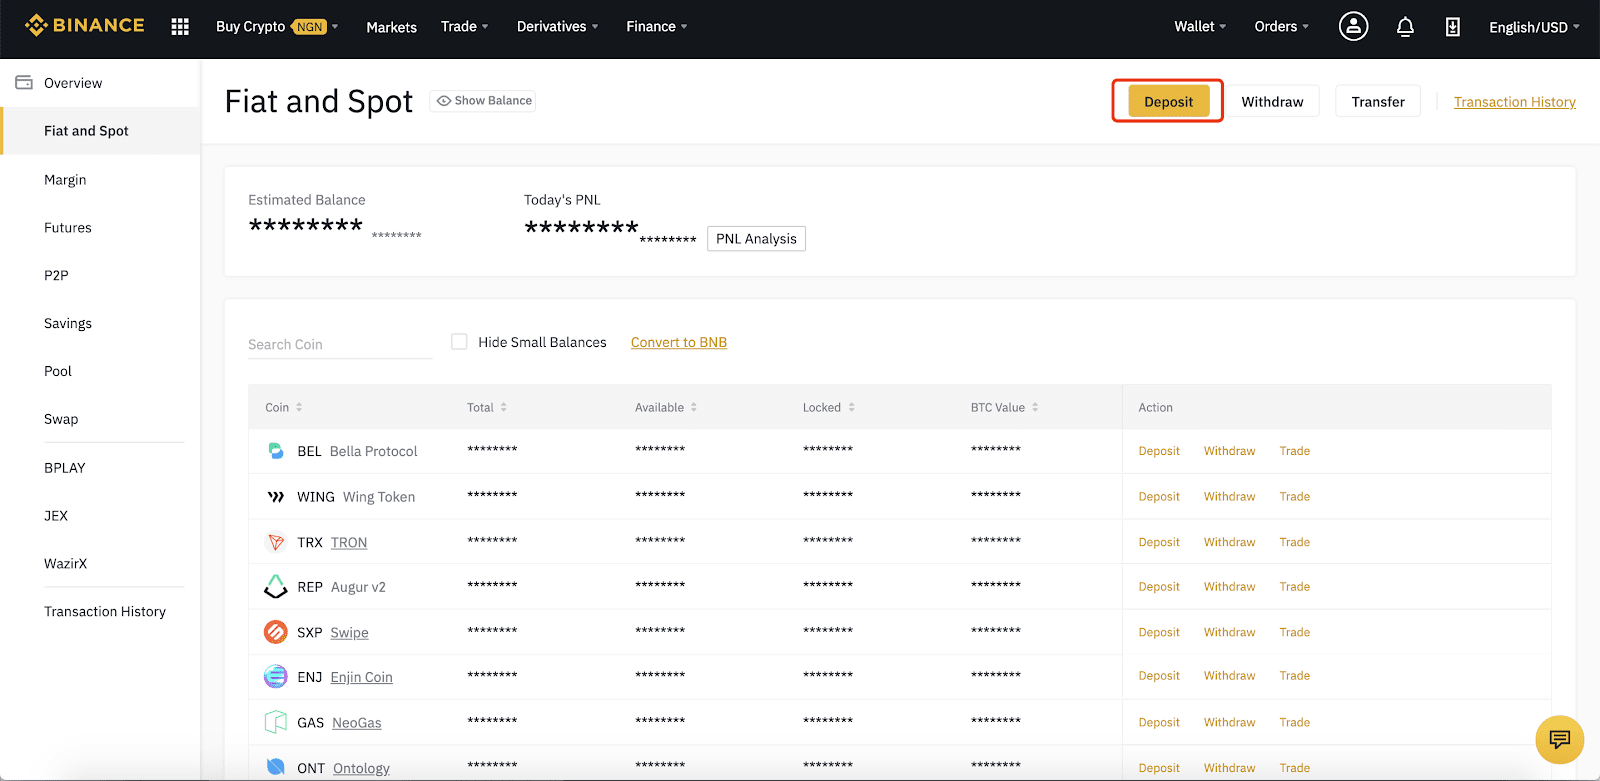
Task: Open the user profile icon
Action: coord(1353,26)
